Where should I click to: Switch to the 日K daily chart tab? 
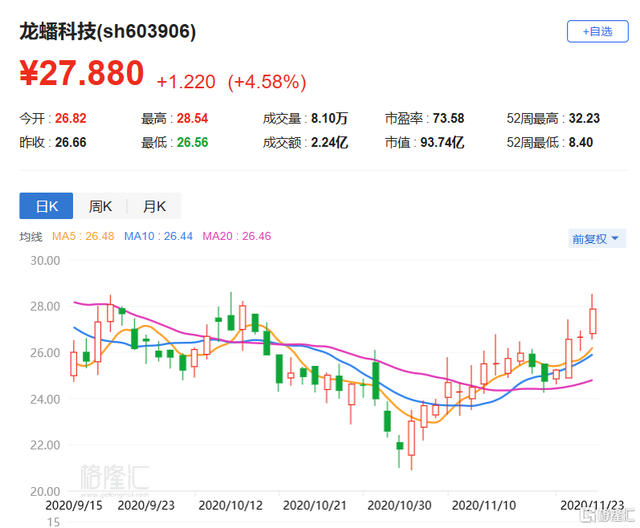(x=46, y=206)
